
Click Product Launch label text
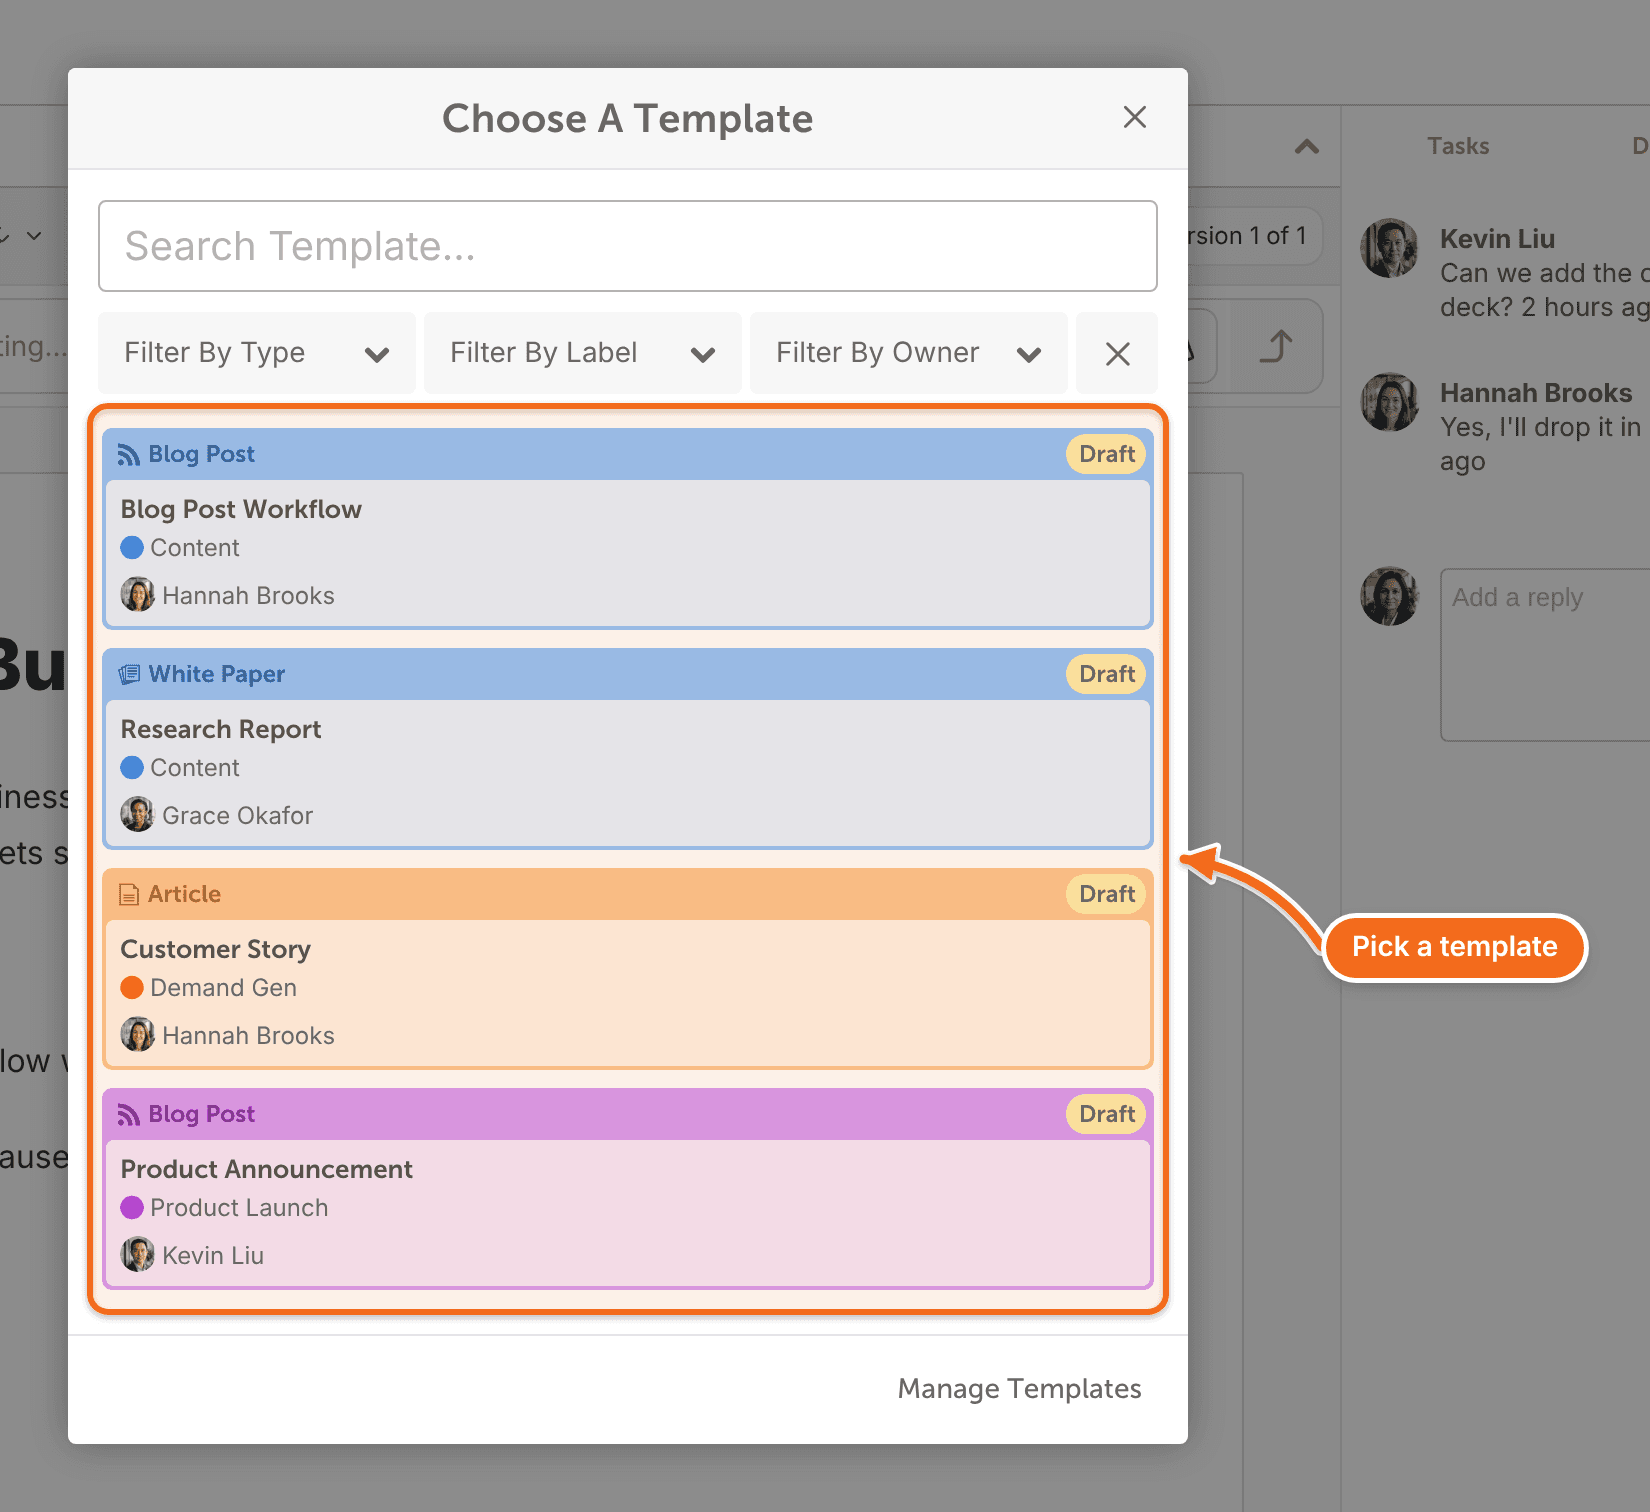(239, 1208)
